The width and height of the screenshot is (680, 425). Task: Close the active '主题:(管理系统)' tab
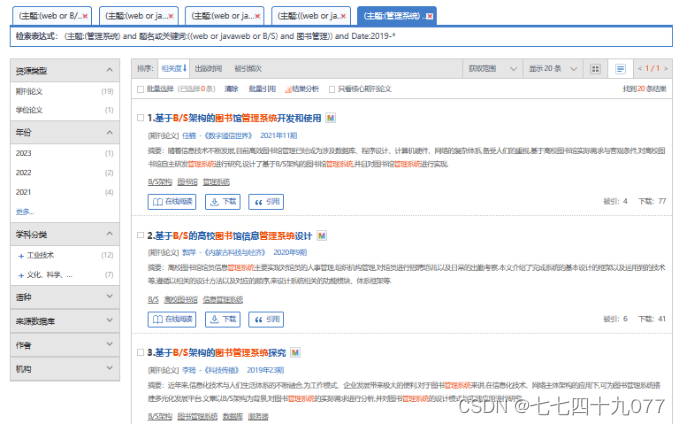tap(429, 16)
